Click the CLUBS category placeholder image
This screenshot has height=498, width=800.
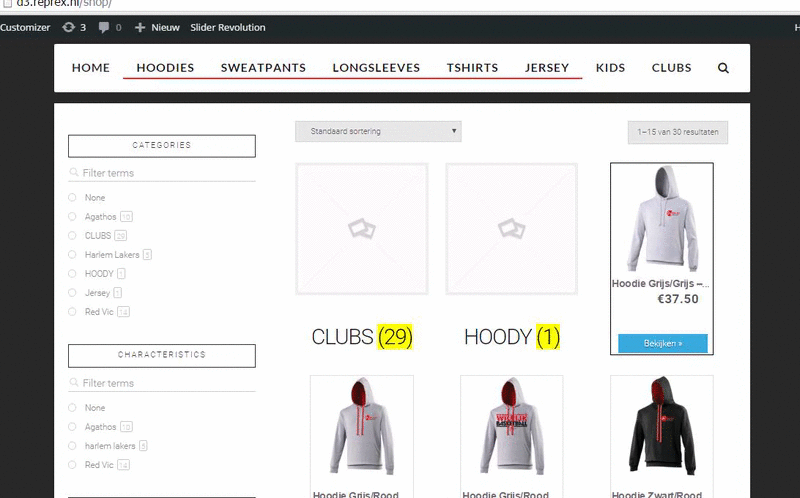(362, 229)
